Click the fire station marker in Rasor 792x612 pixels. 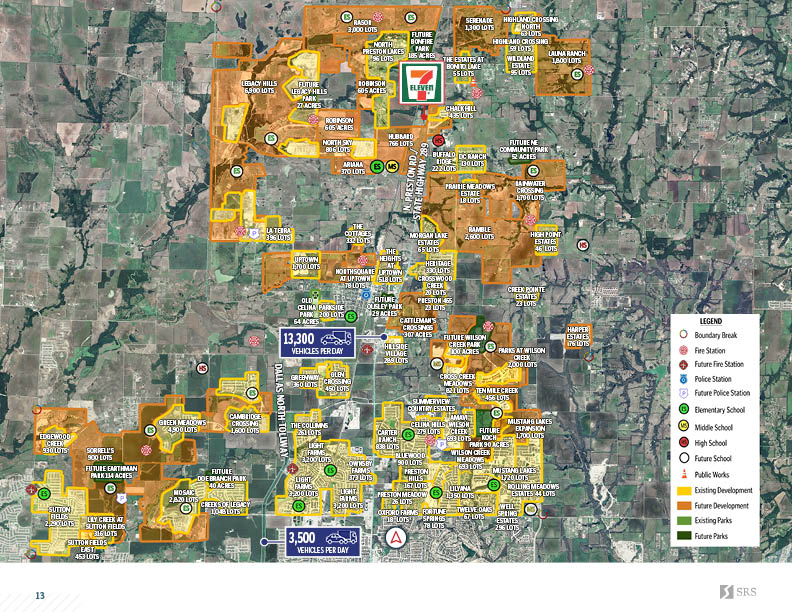[377, 18]
